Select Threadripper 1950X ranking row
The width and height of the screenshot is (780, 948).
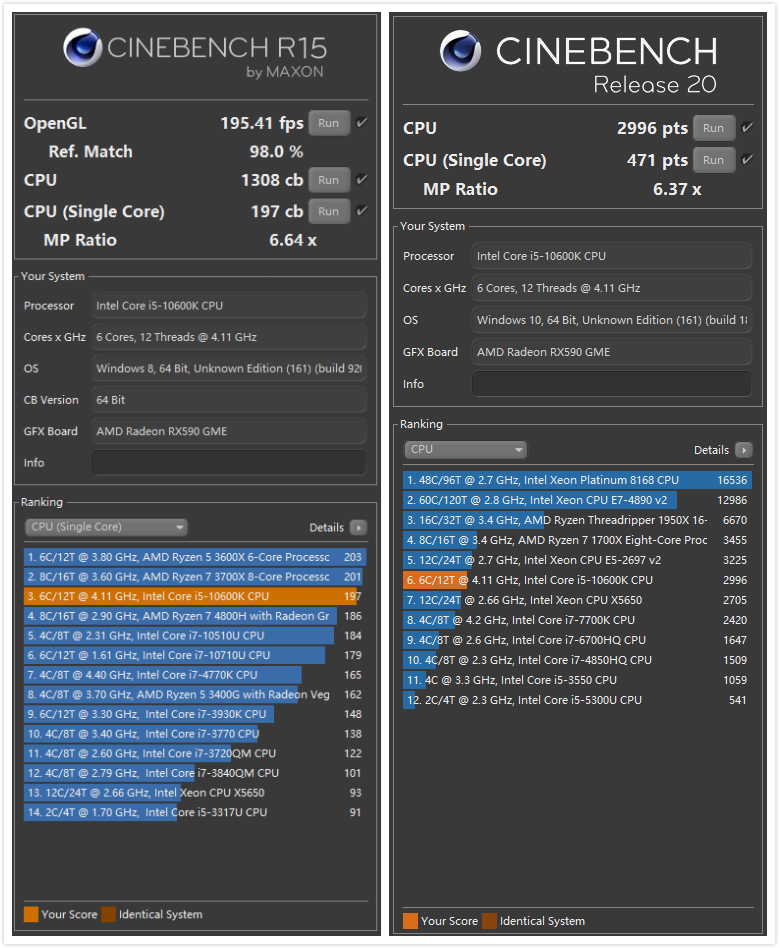click(577, 521)
